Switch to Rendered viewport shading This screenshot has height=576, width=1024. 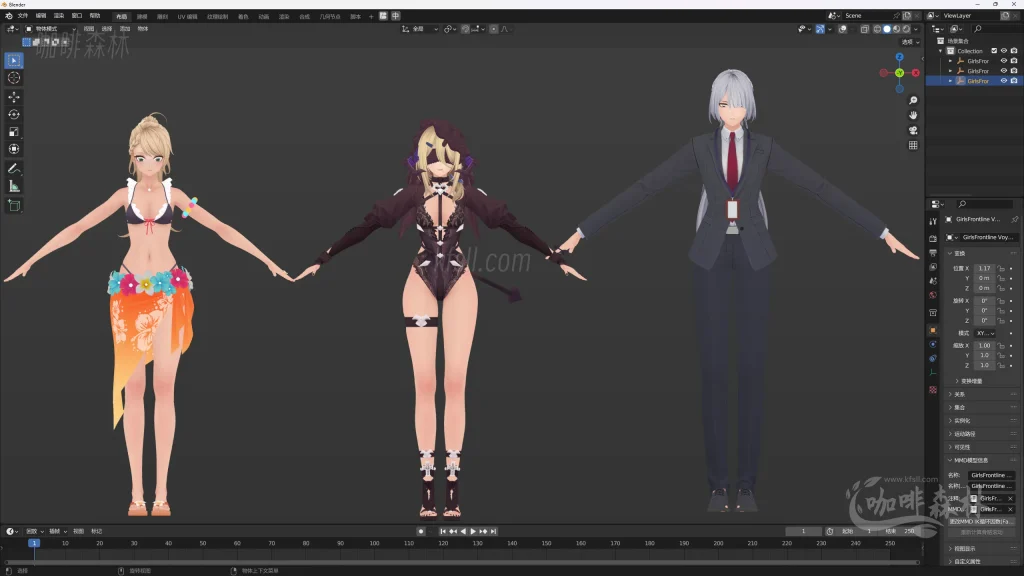[906, 29]
